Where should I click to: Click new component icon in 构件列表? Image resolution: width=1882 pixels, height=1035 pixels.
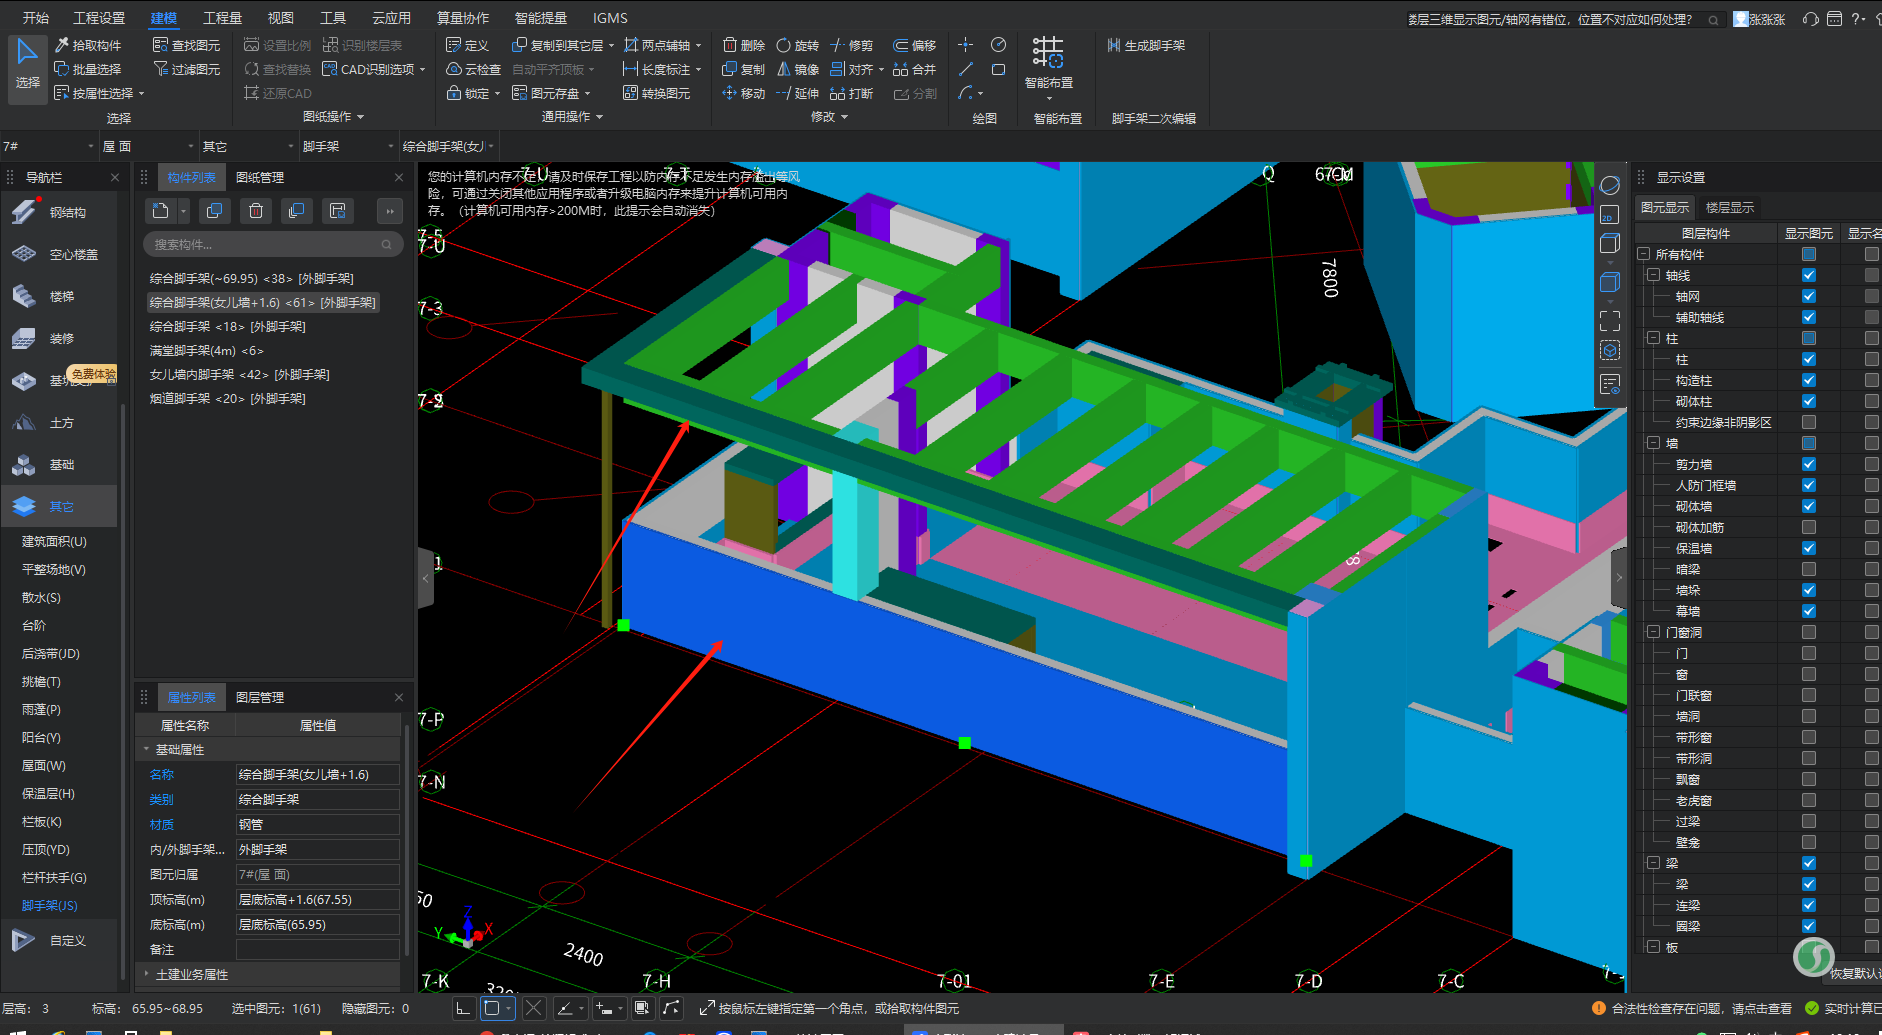160,211
